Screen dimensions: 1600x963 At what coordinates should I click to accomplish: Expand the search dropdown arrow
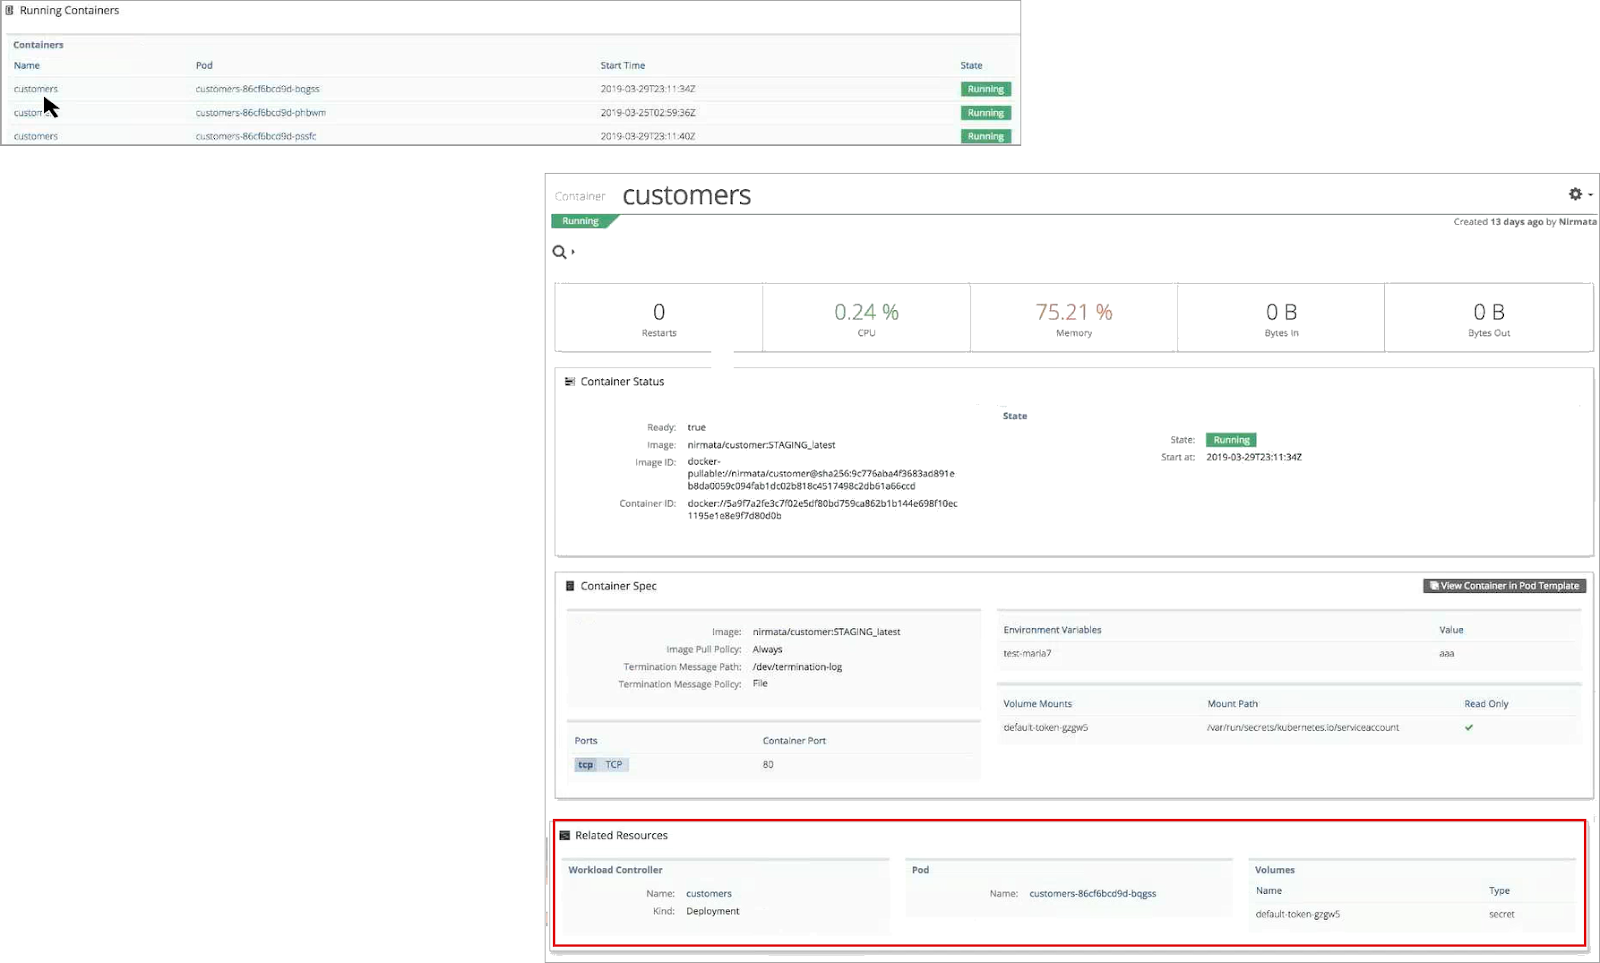[x=573, y=253]
